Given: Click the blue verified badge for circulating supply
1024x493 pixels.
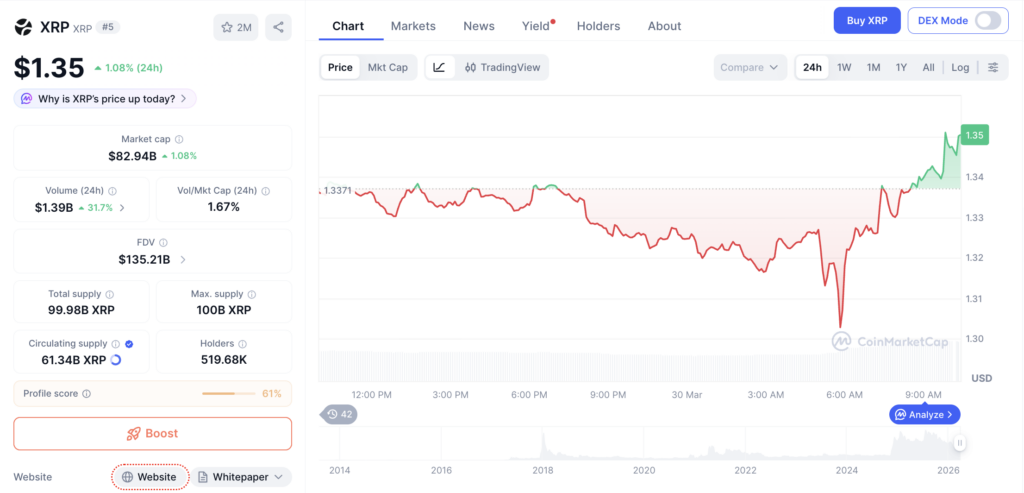Looking at the screenshot, I should (129, 343).
